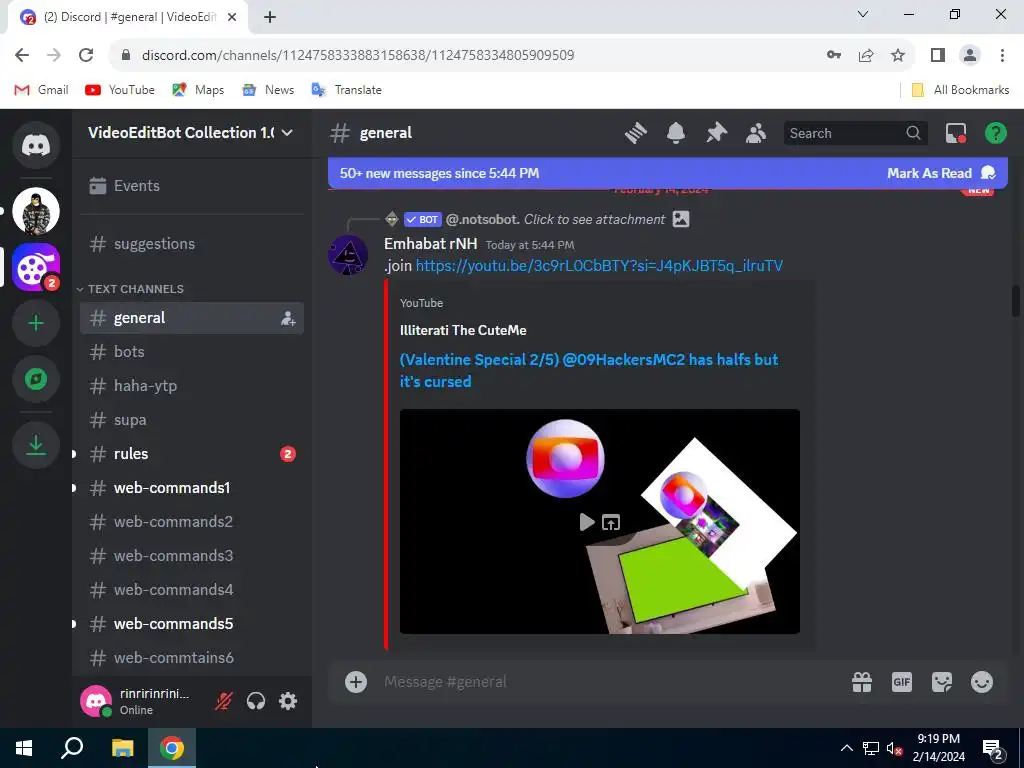Viewport: 1024px width, 768px height.
Task: Open the Gmail bookmark
Action: point(41,90)
